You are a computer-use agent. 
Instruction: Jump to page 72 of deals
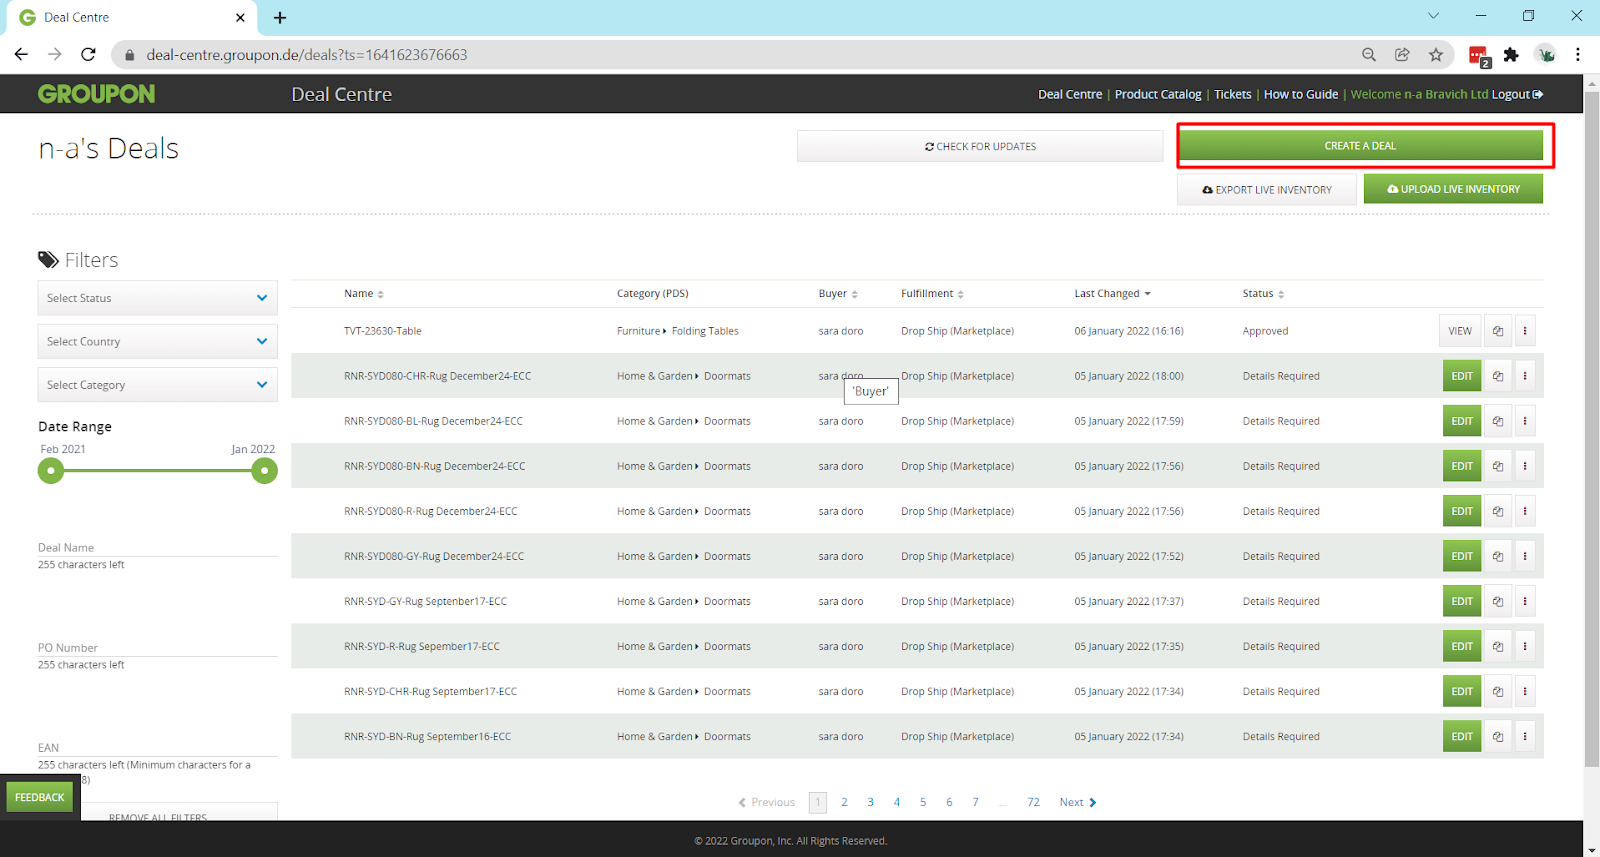coord(1034,802)
